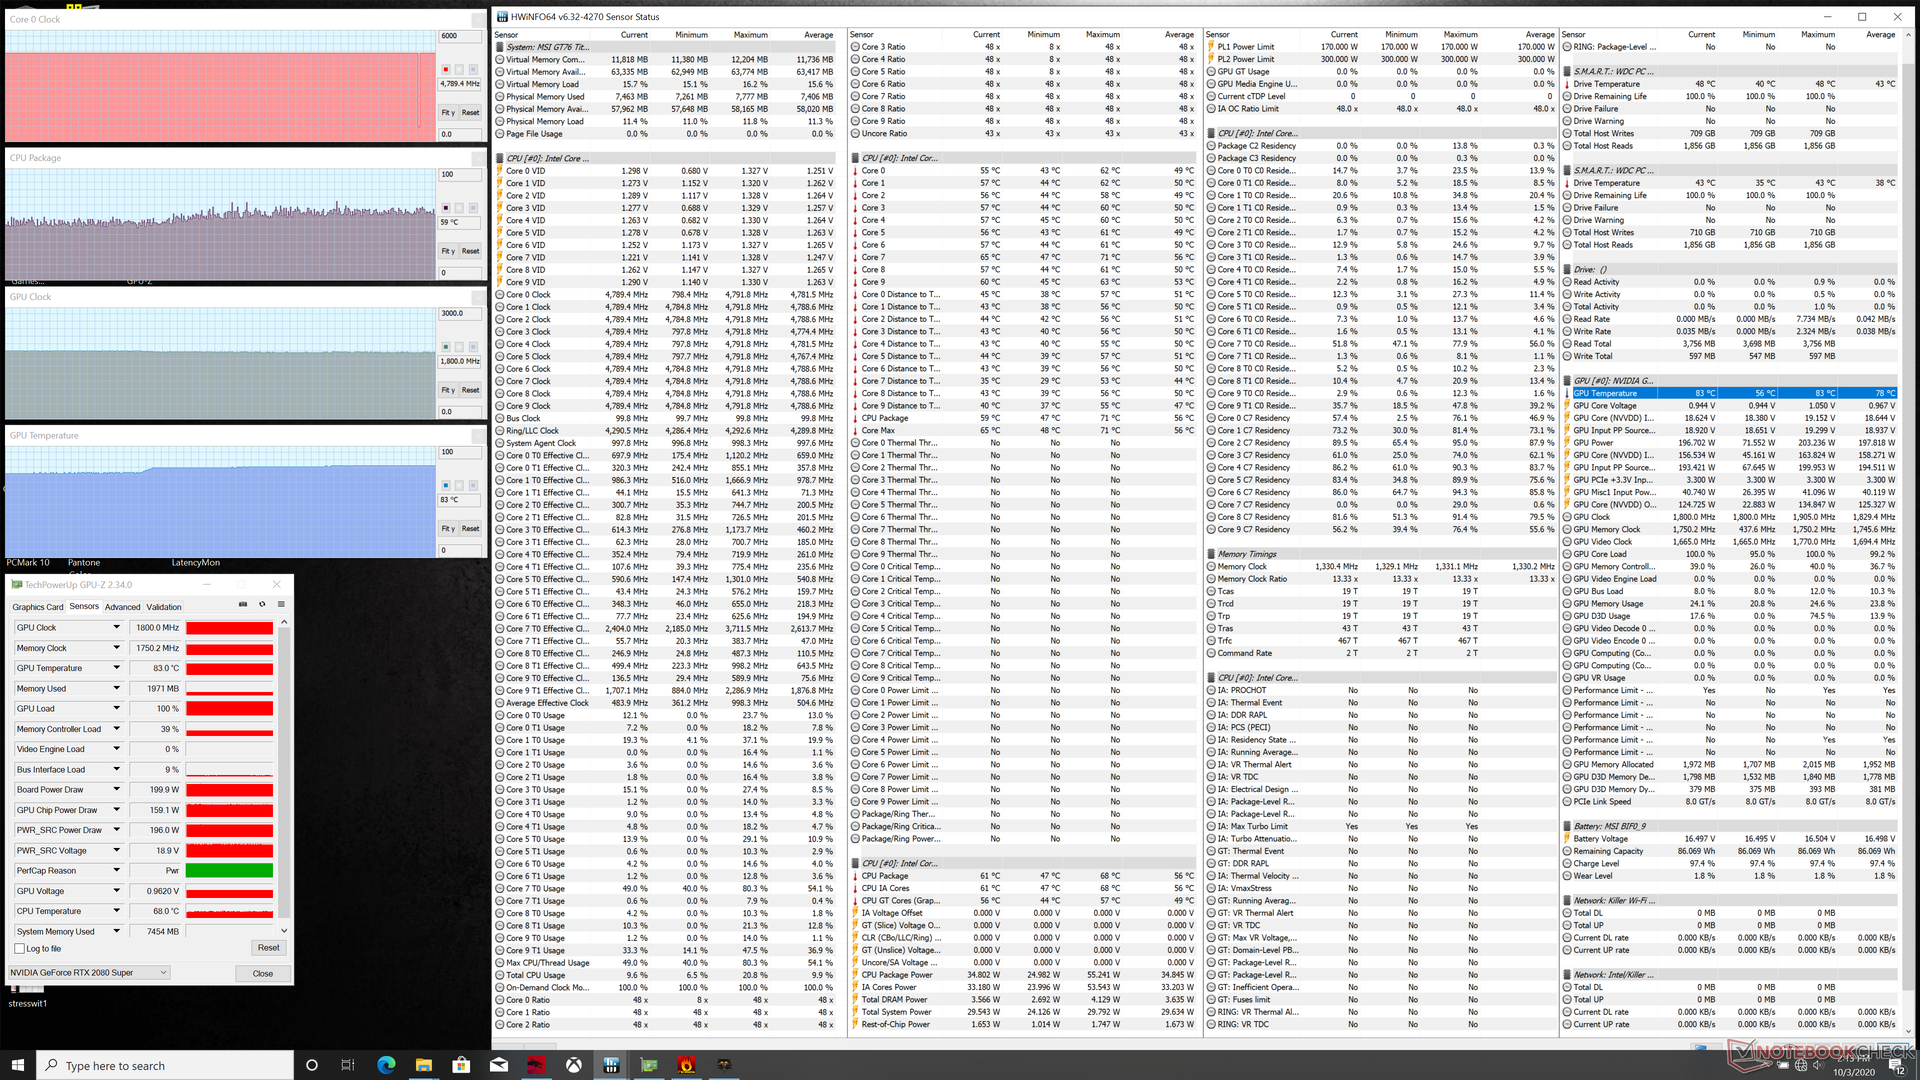Viewport: 1920px width, 1080px height.
Task: Click Reset in the GPU Clock graph
Action: tap(470, 391)
